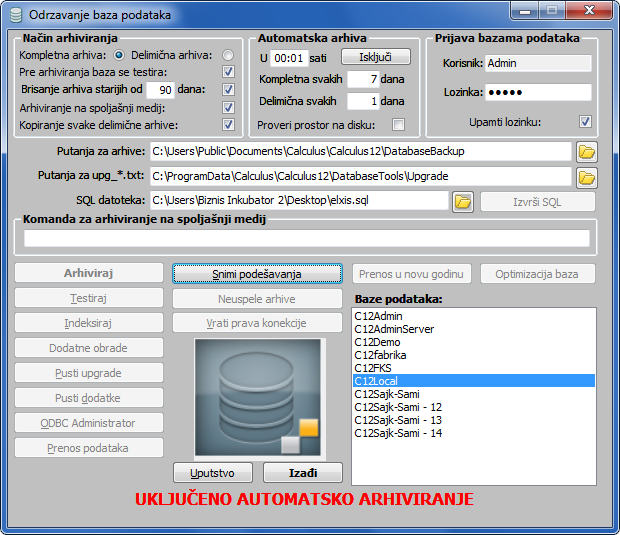Click Dodatne obrade button
Viewport: 620px width, 535px height.
click(x=89, y=348)
